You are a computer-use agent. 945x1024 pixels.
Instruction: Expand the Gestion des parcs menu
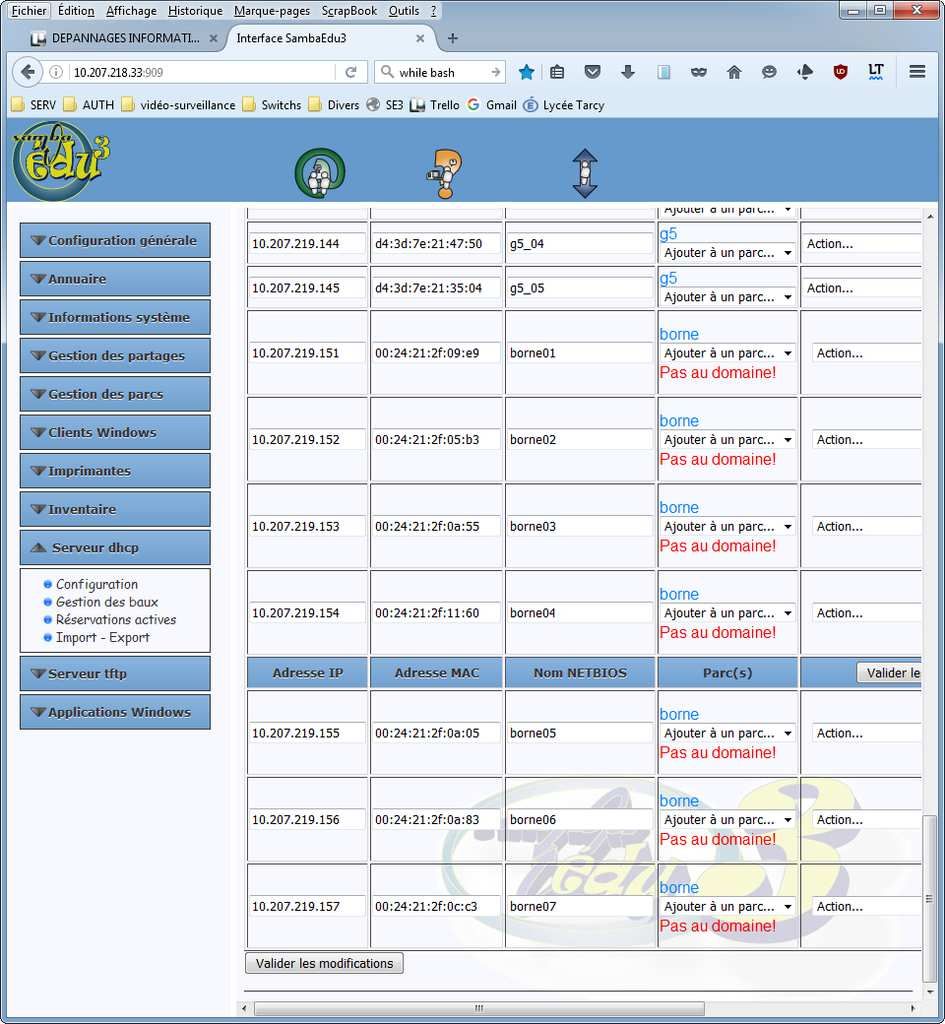coord(115,394)
